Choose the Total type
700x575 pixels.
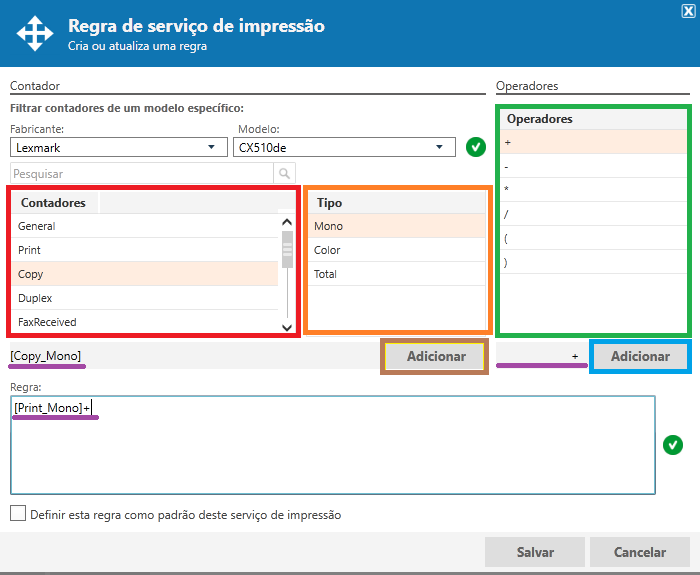328,274
